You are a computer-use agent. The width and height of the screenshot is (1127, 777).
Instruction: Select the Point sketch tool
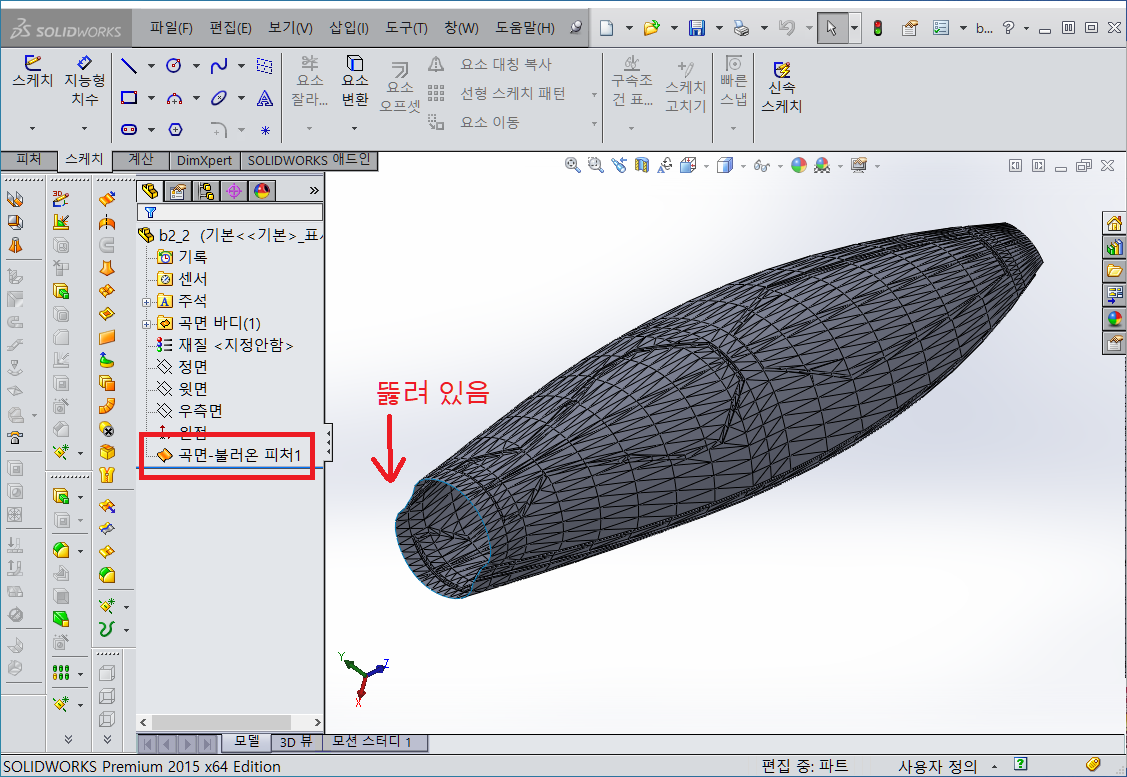coord(265,130)
